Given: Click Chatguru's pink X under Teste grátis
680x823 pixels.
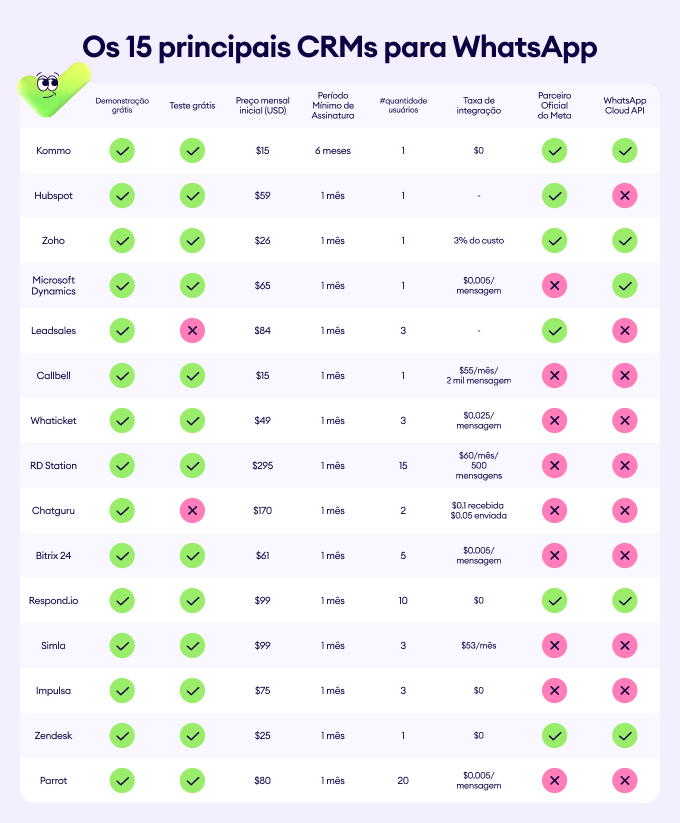Looking at the screenshot, I should point(192,510).
